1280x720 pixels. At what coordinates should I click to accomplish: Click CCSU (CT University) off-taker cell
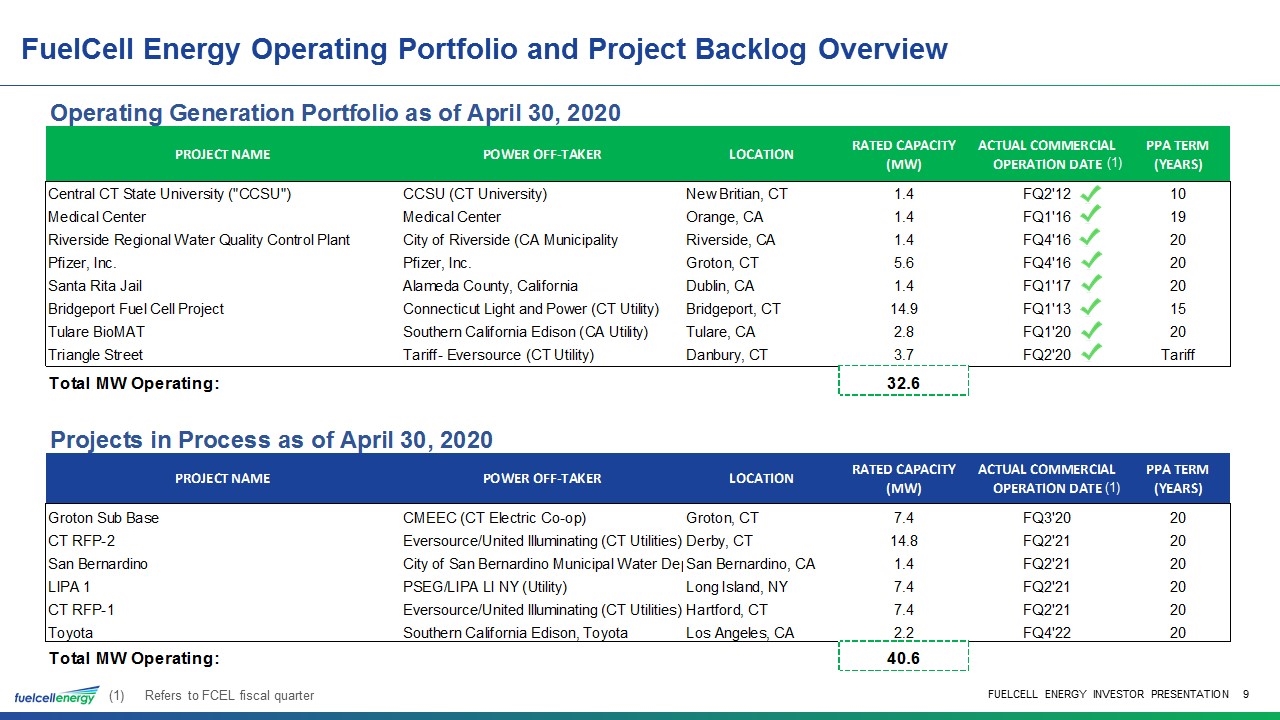[x=475, y=194]
